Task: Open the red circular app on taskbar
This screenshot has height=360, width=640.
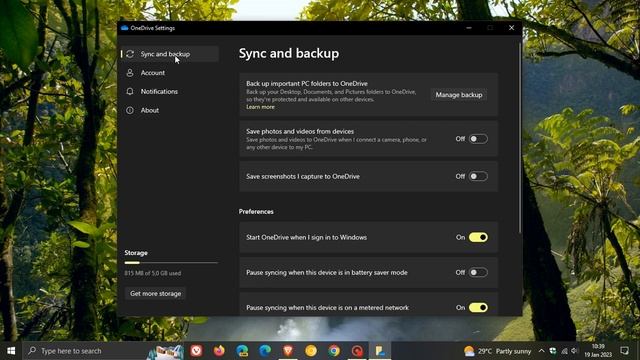Action: pyautogui.click(x=357, y=351)
